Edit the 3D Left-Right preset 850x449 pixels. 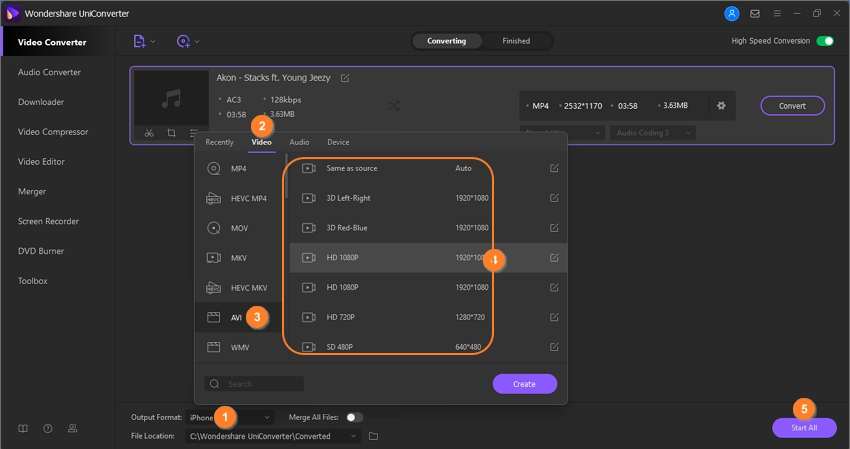(554, 198)
